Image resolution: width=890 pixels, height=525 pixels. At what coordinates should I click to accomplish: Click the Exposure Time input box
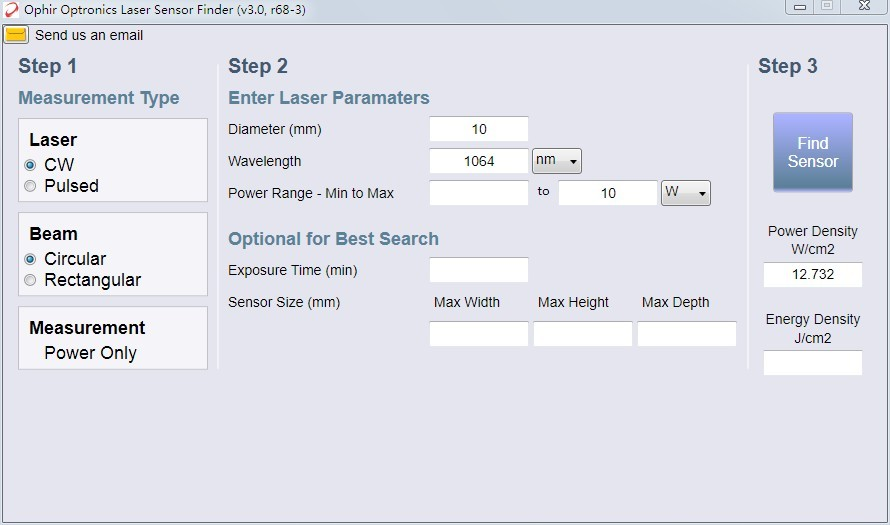click(479, 270)
